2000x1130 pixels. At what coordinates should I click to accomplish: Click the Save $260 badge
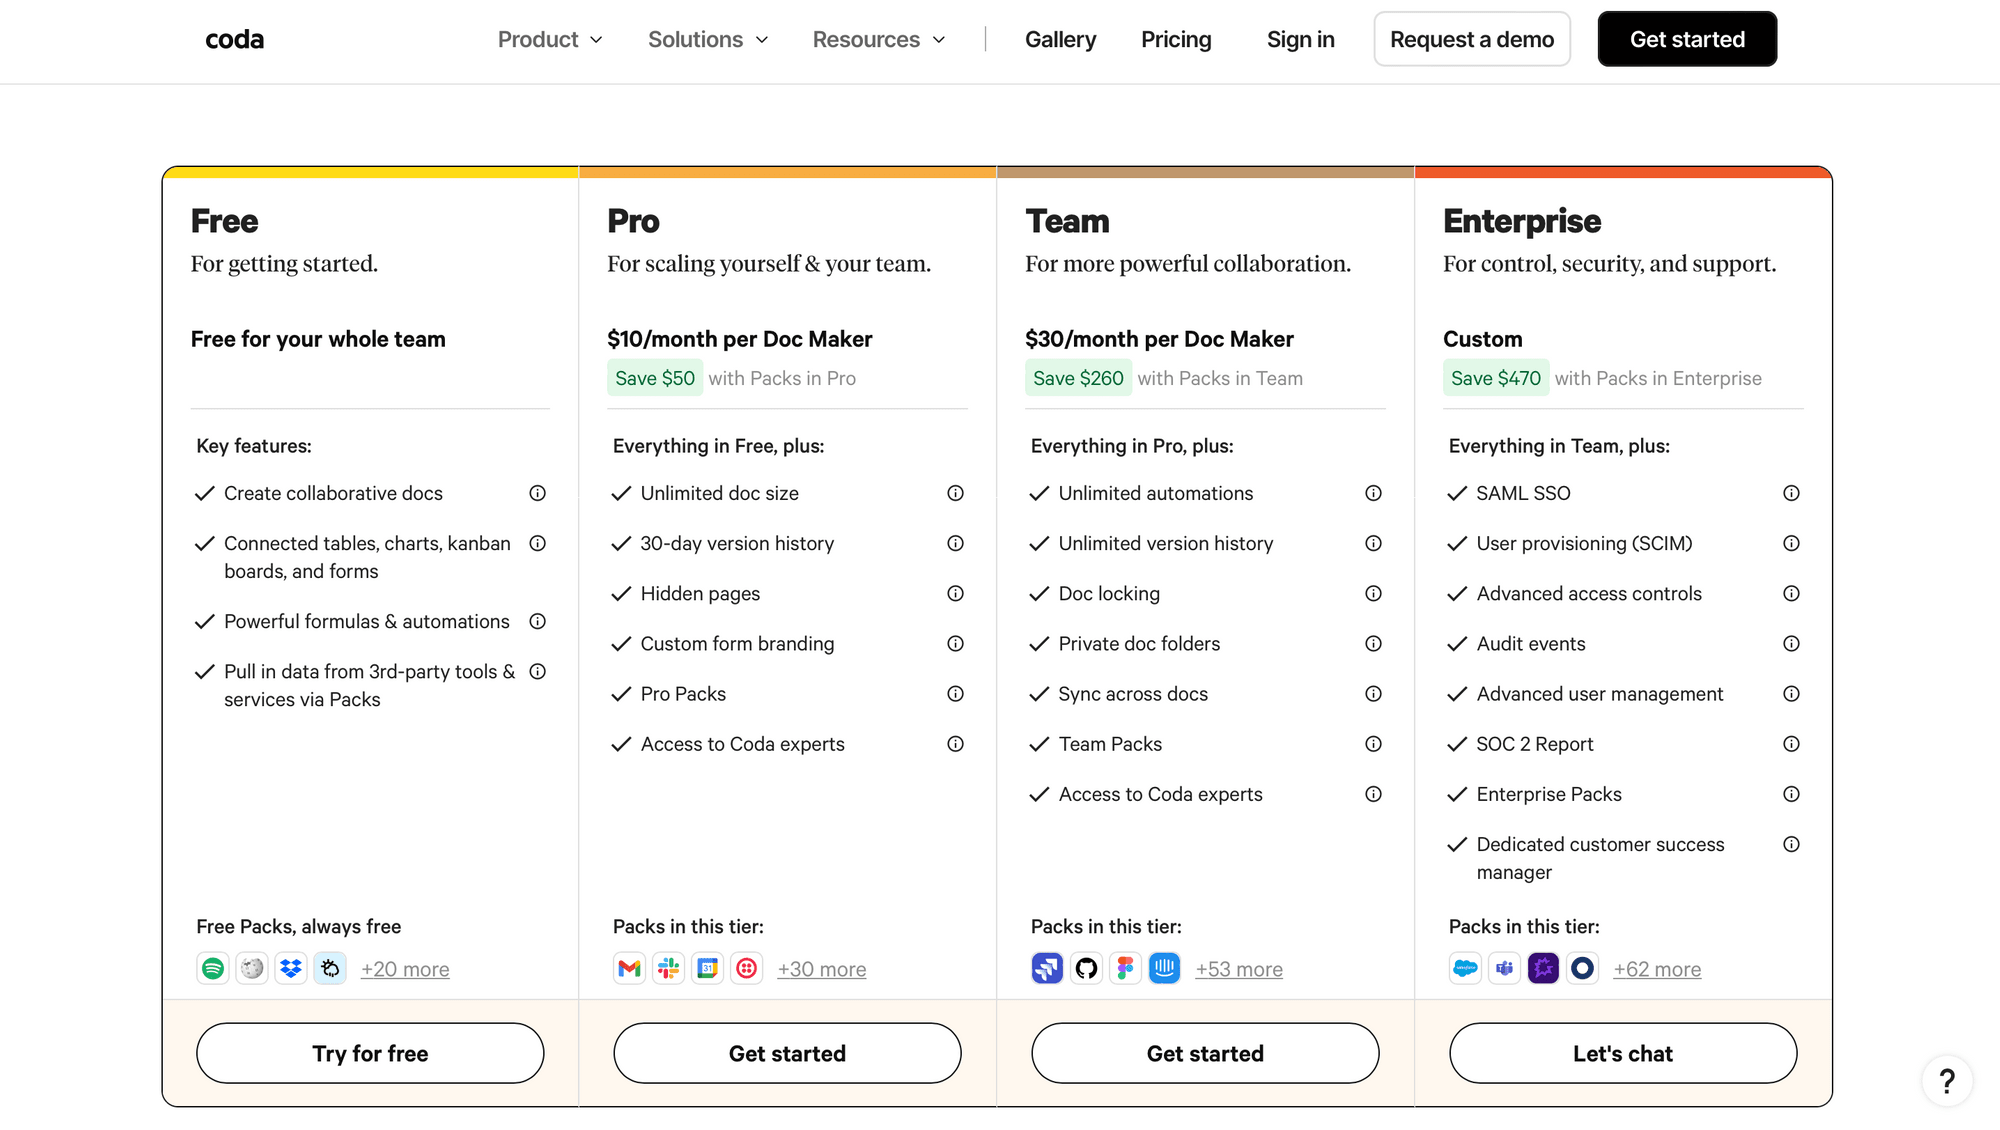(1078, 378)
